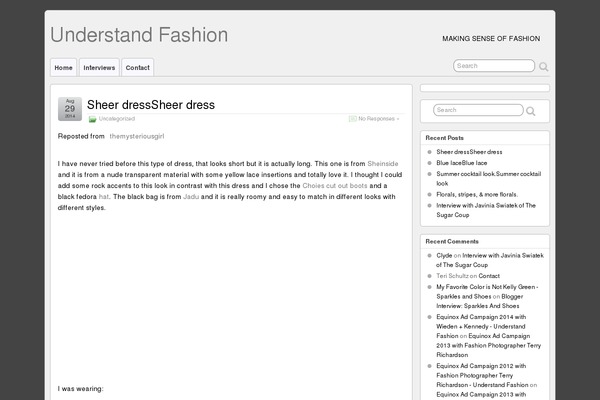
Task: Follow the Choies cut out boots link
Action: pos(335,186)
